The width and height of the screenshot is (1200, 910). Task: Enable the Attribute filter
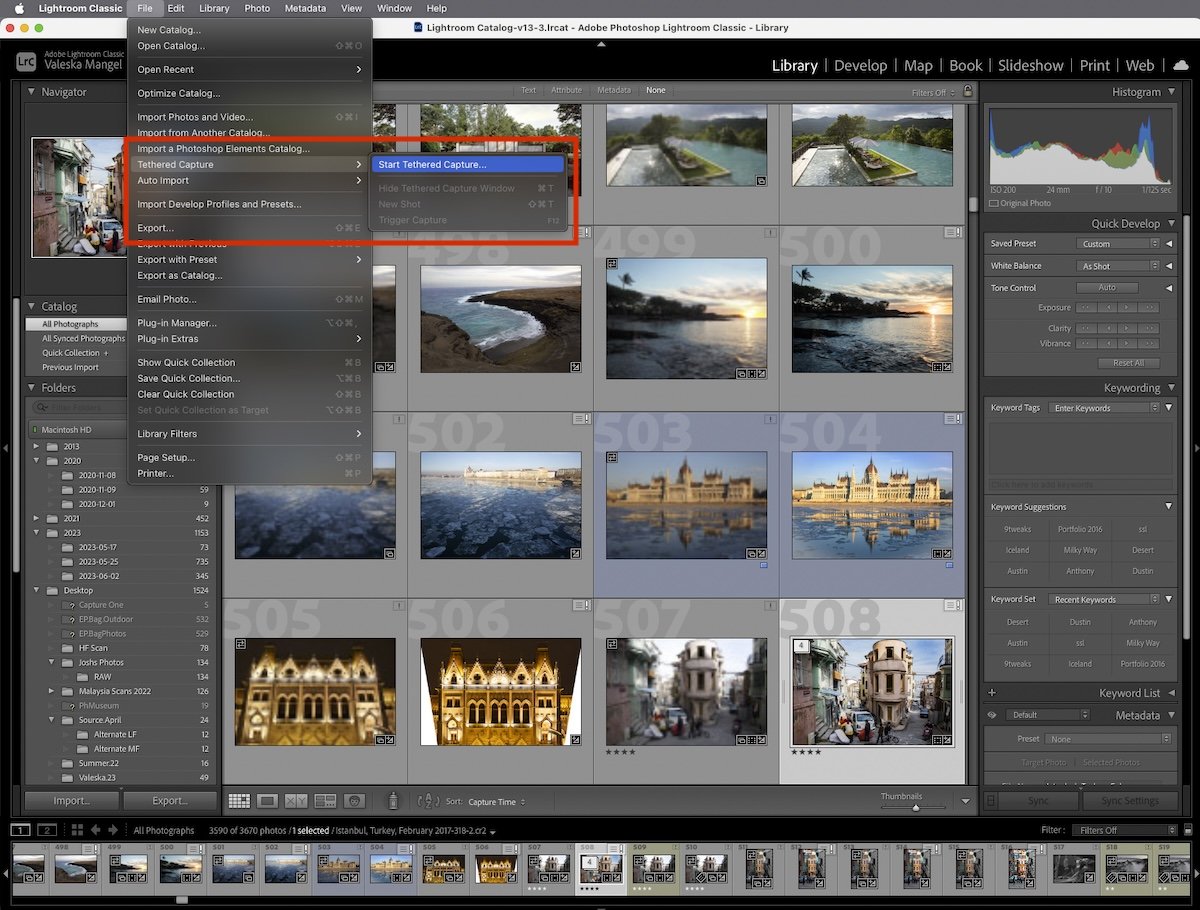pos(566,90)
